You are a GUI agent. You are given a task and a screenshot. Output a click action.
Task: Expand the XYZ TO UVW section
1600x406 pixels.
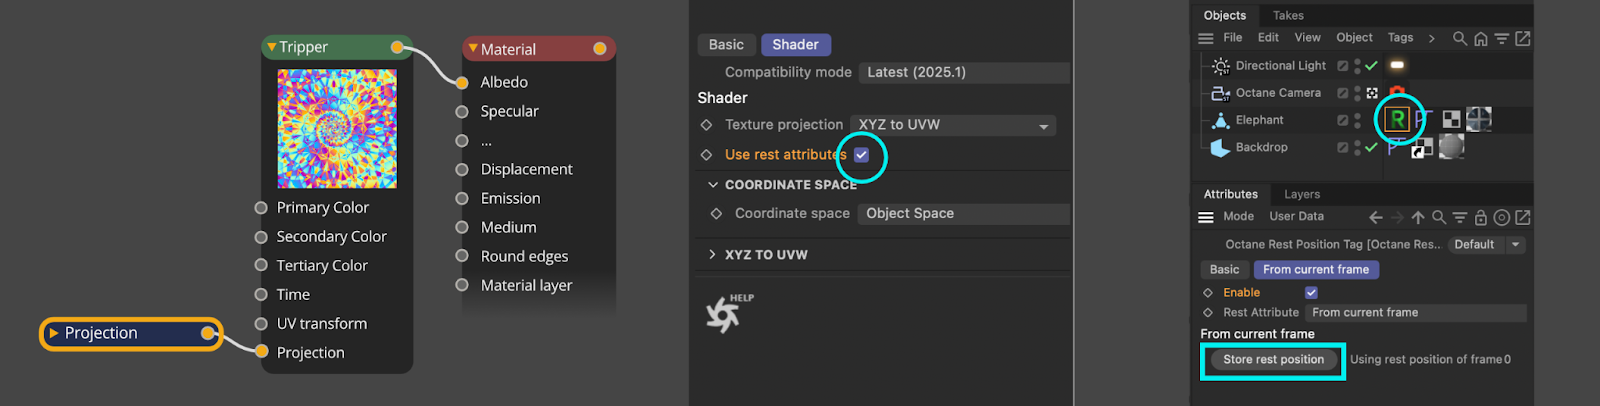[712, 255]
